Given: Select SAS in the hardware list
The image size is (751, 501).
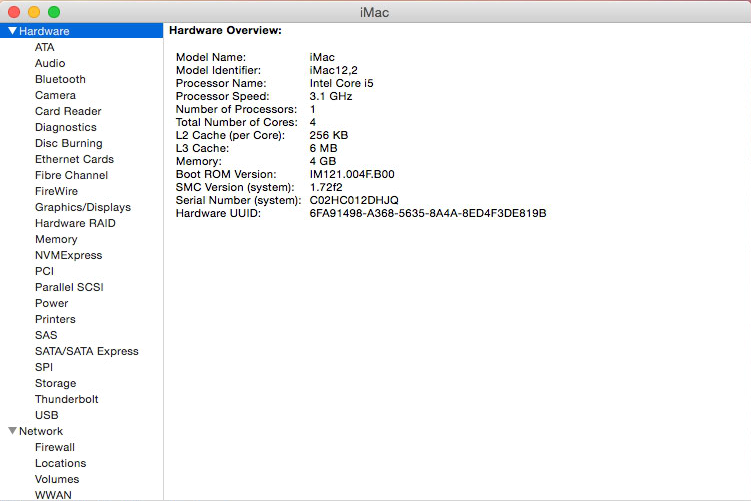Looking at the screenshot, I should [x=46, y=335].
